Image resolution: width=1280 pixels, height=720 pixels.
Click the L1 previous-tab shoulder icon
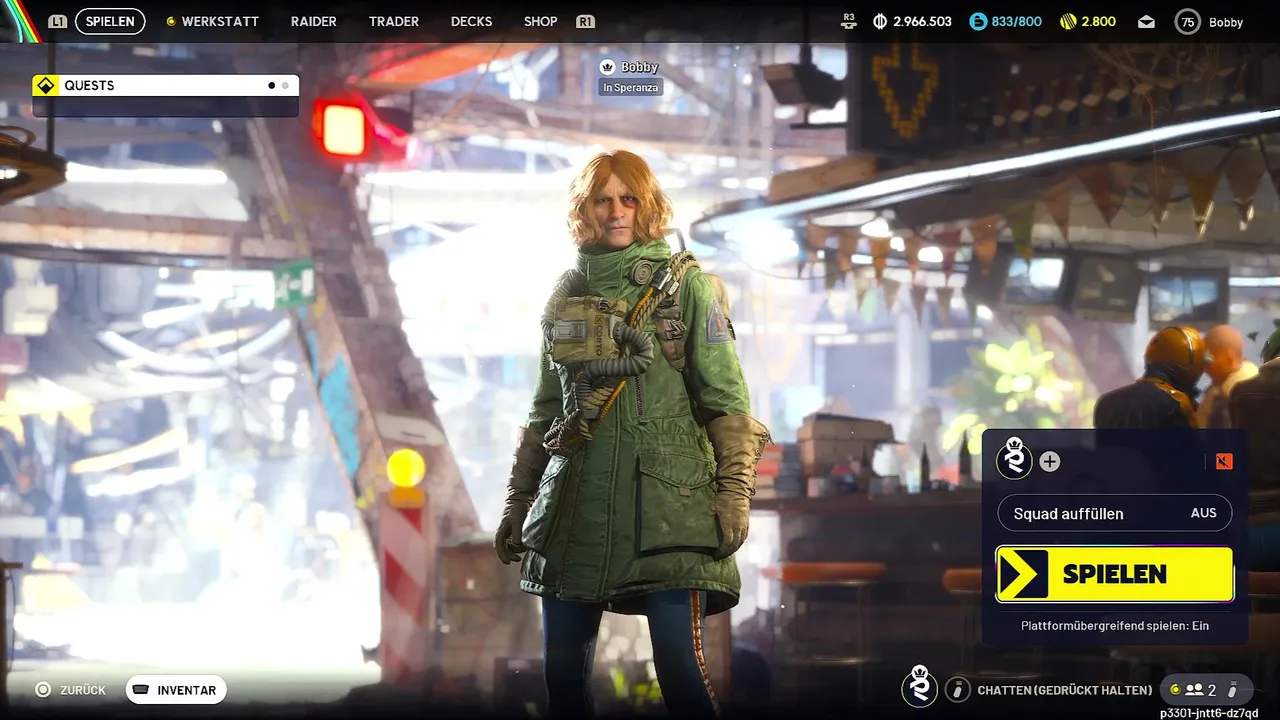point(58,21)
